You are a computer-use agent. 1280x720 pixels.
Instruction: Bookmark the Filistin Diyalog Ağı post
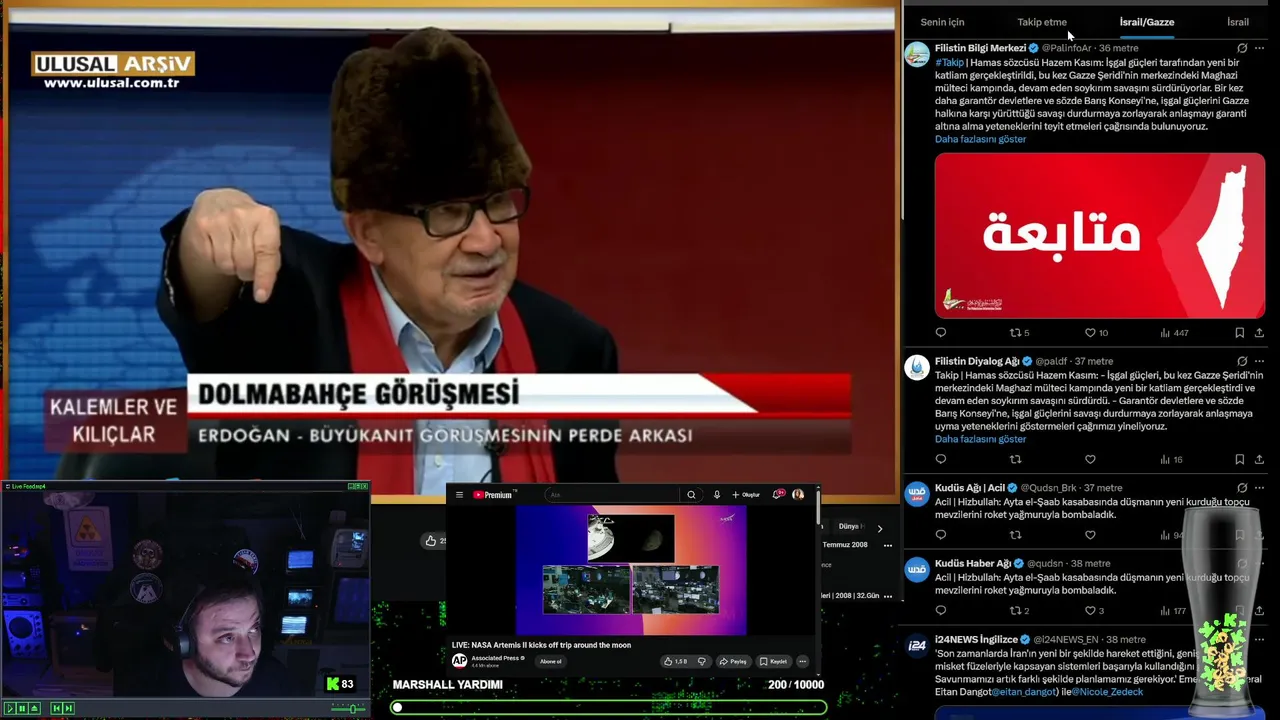pos(1239,460)
